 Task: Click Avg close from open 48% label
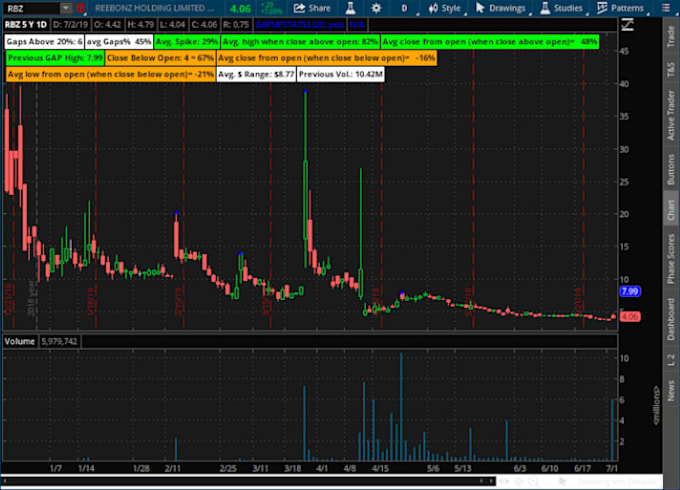pyautogui.click(x=490, y=42)
